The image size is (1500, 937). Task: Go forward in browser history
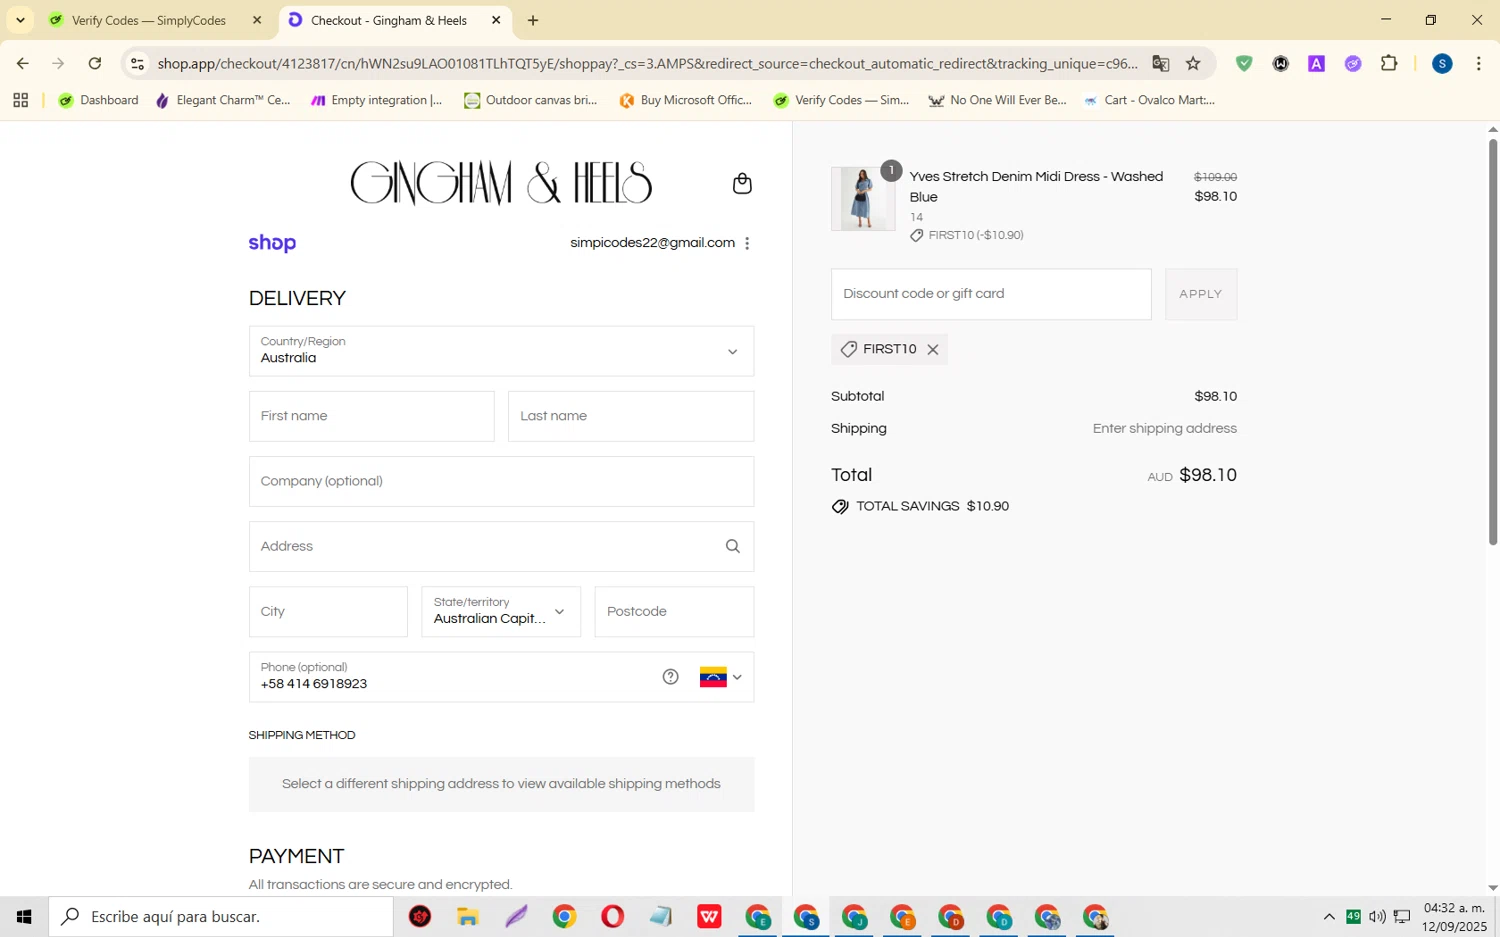click(x=58, y=63)
